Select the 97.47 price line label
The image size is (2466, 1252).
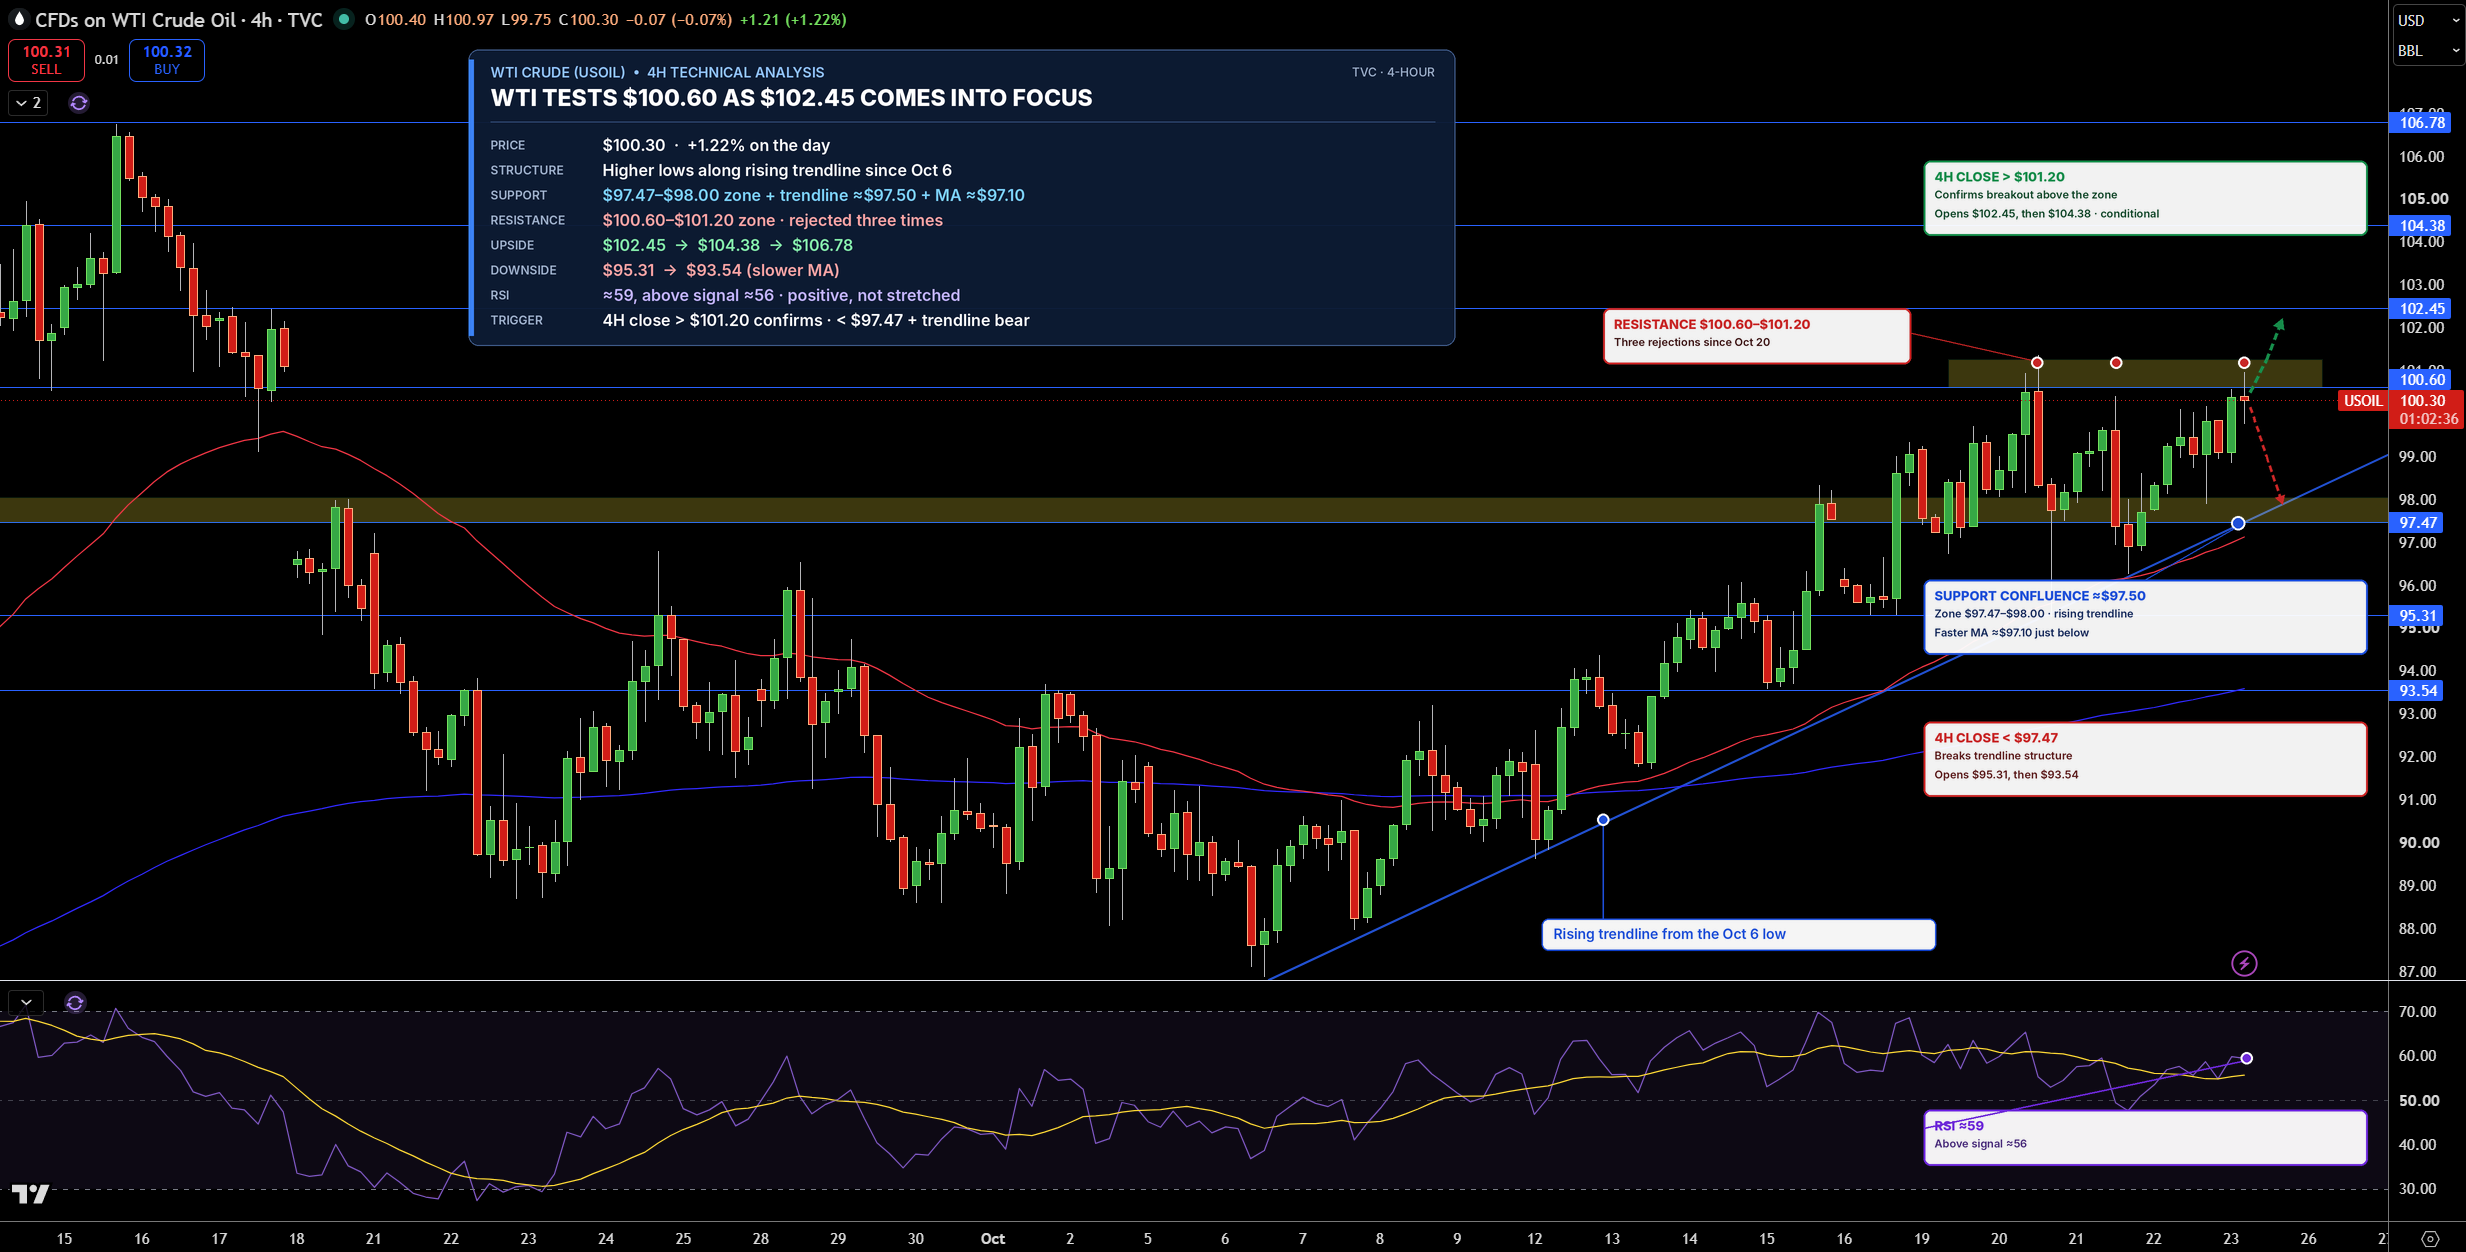tap(2417, 523)
